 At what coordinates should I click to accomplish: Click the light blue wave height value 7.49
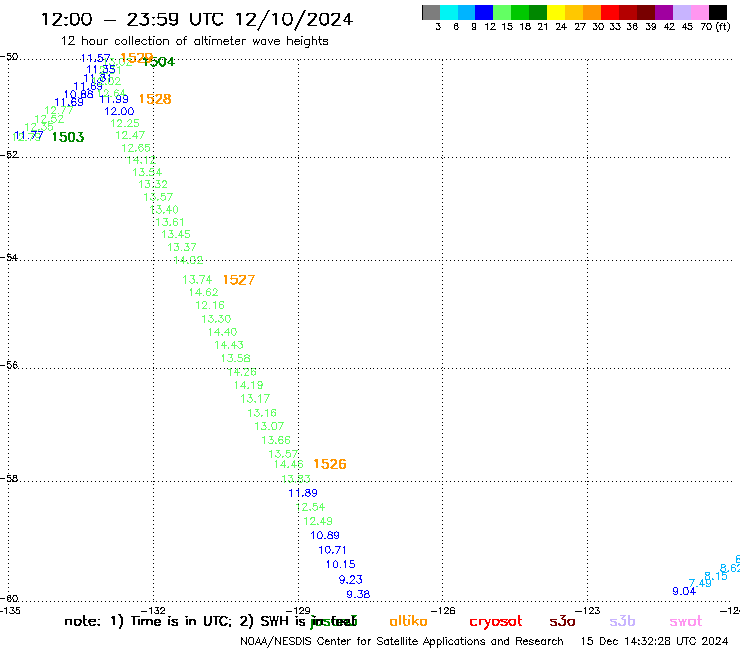point(699,583)
